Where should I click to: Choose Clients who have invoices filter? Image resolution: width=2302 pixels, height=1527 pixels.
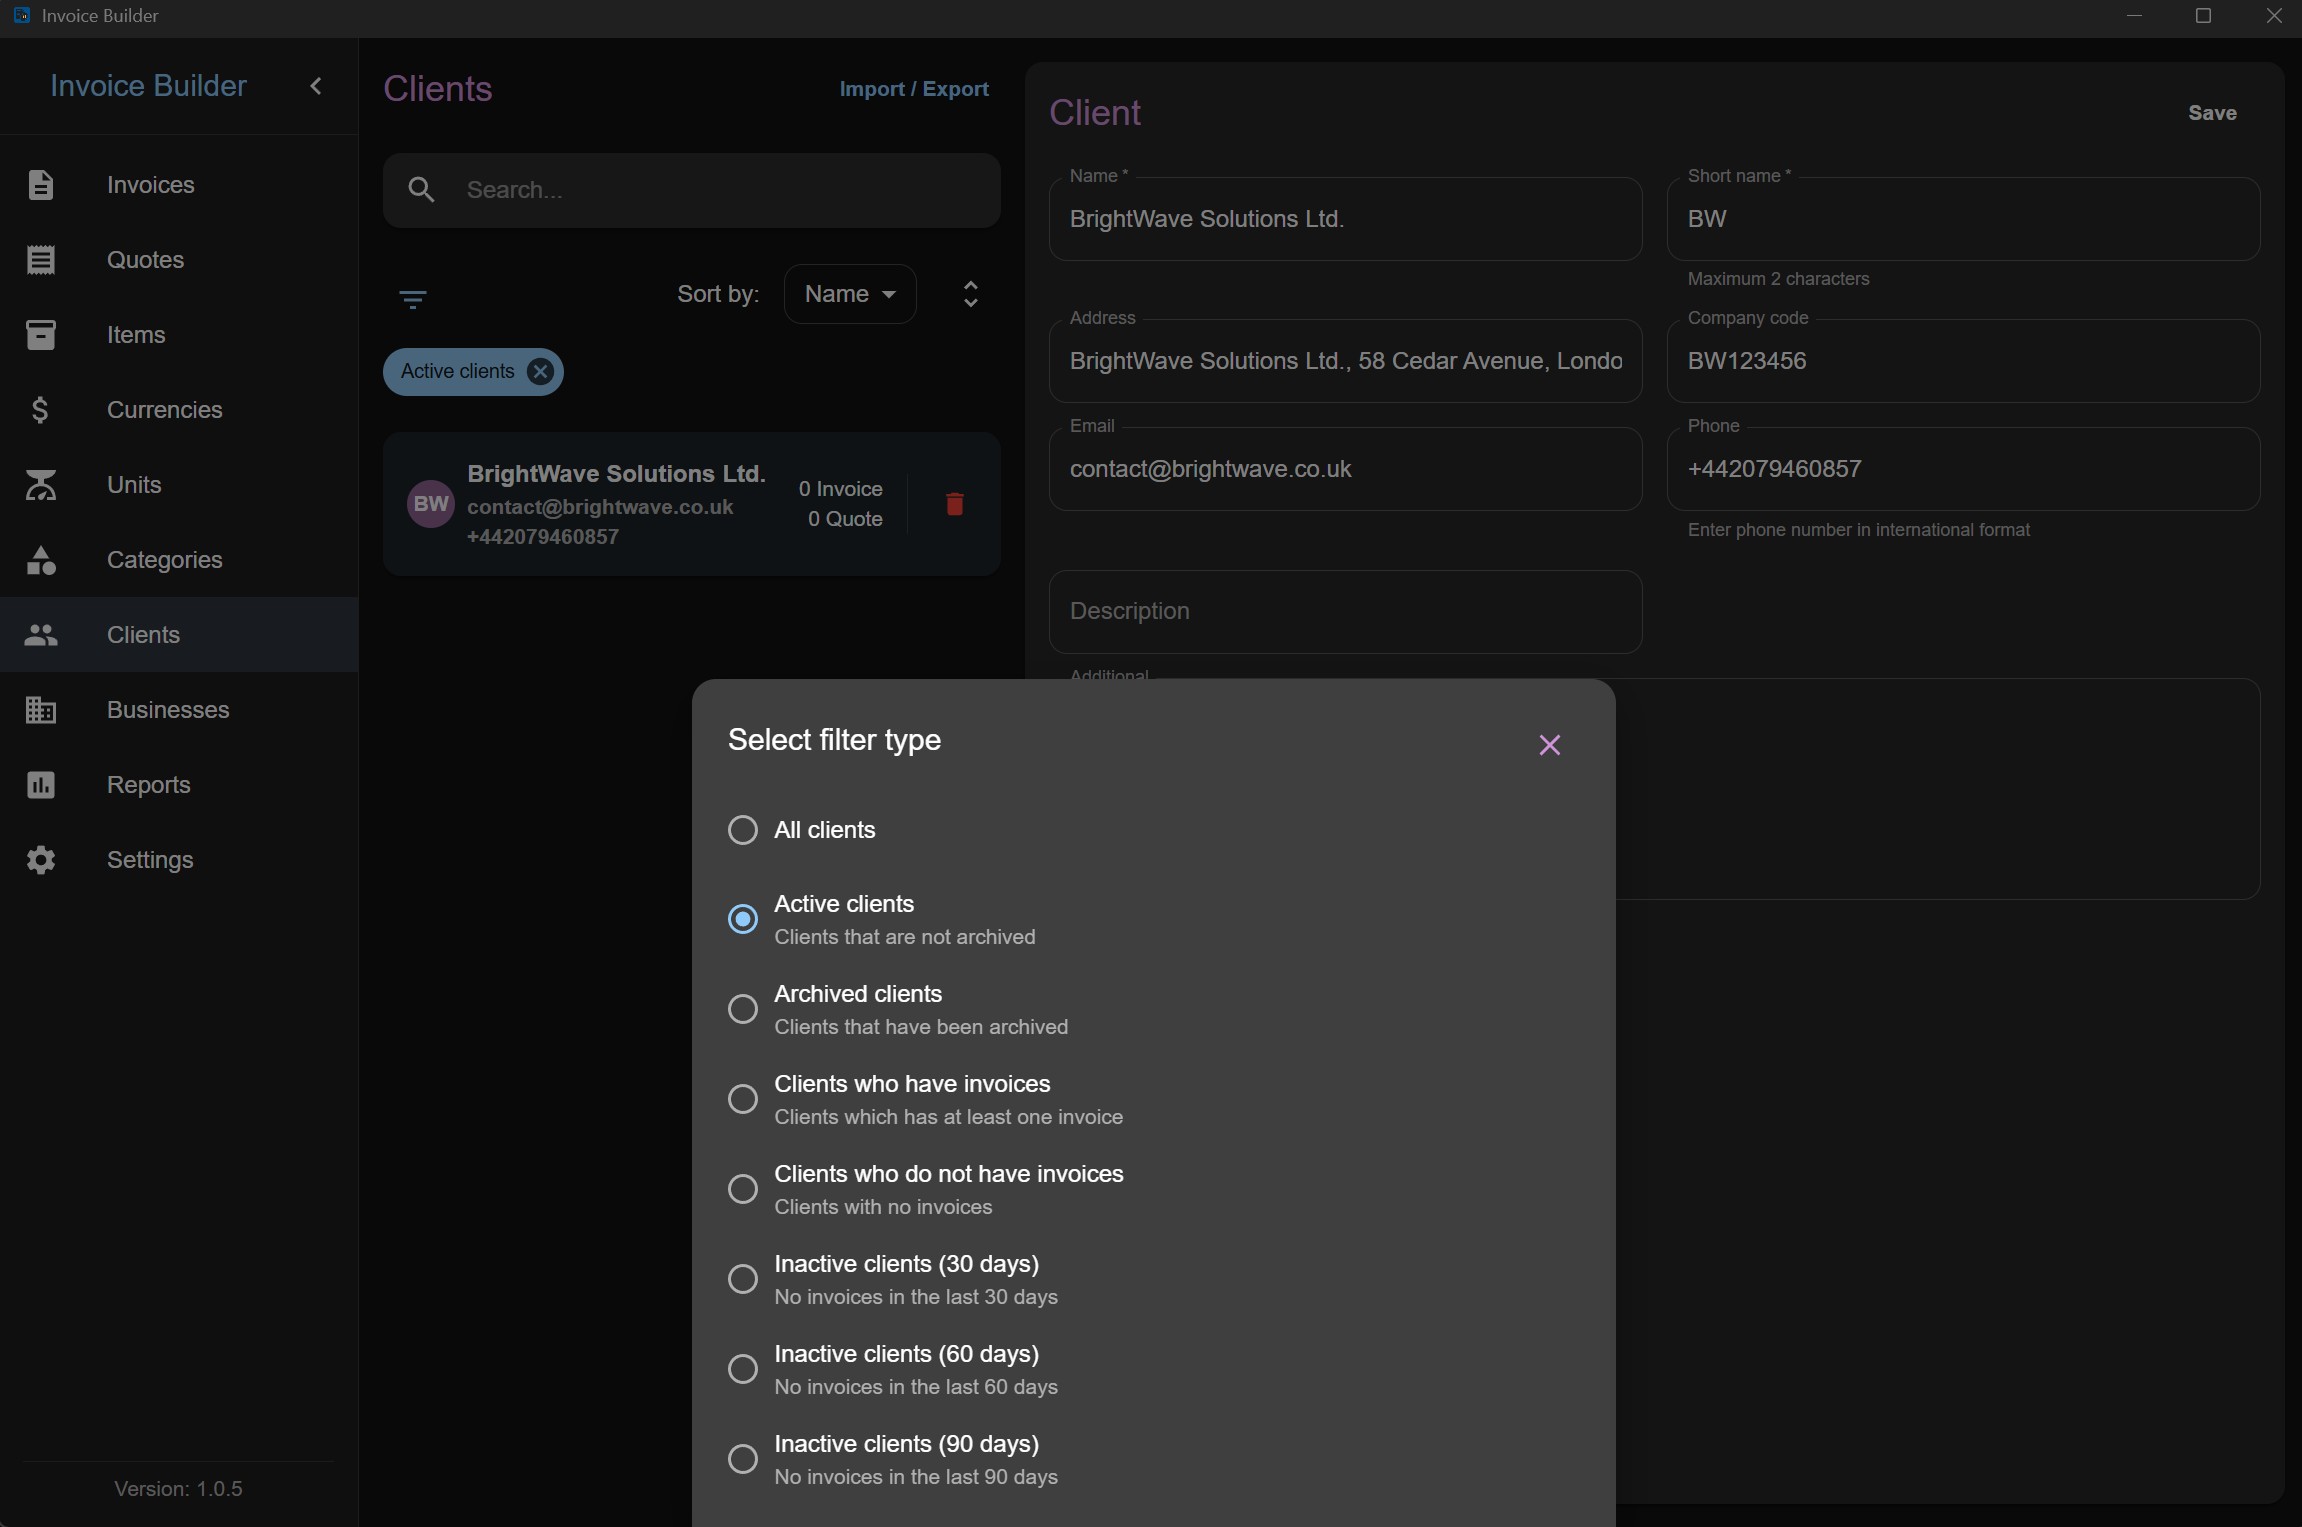point(743,1099)
